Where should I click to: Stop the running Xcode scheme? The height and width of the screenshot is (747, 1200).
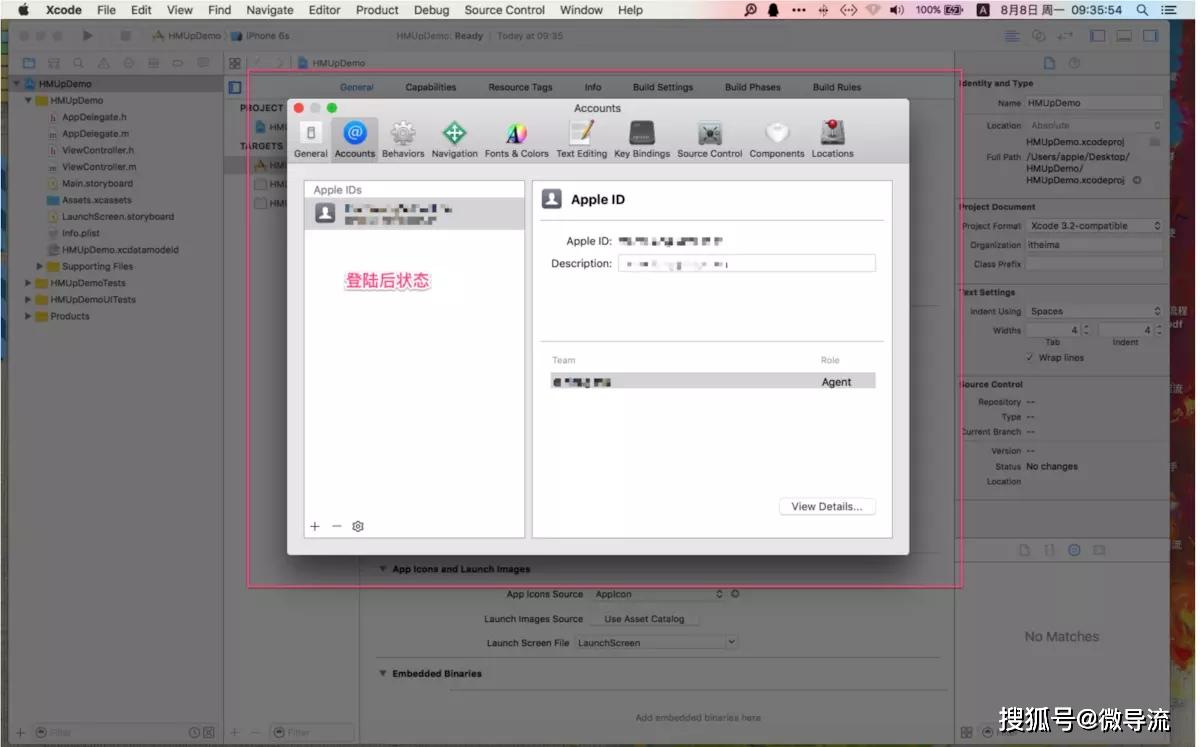click(125, 35)
